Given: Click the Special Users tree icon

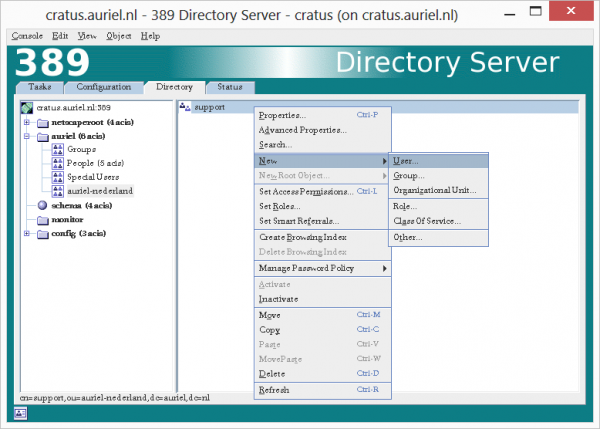Looking at the screenshot, I should 57,177.
